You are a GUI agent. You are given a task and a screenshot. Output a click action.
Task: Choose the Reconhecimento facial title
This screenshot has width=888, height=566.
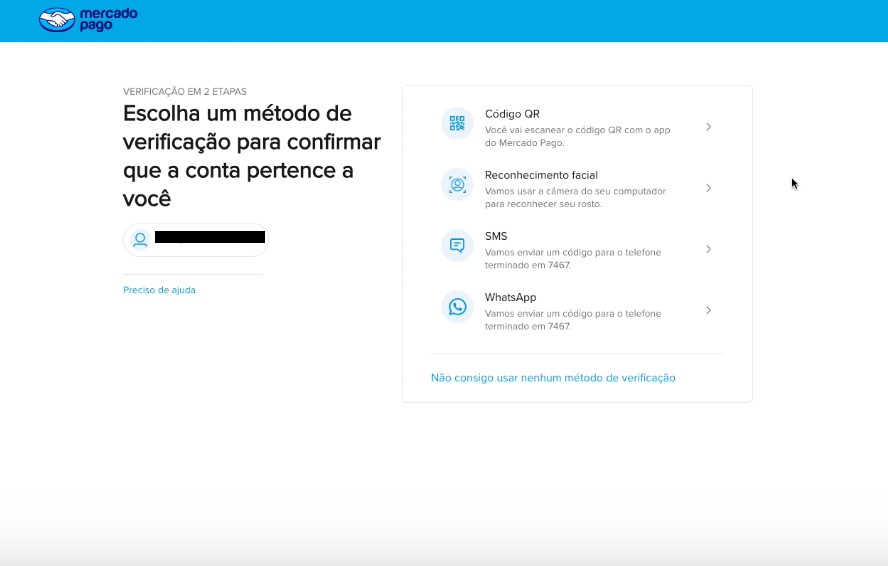click(541, 175)
